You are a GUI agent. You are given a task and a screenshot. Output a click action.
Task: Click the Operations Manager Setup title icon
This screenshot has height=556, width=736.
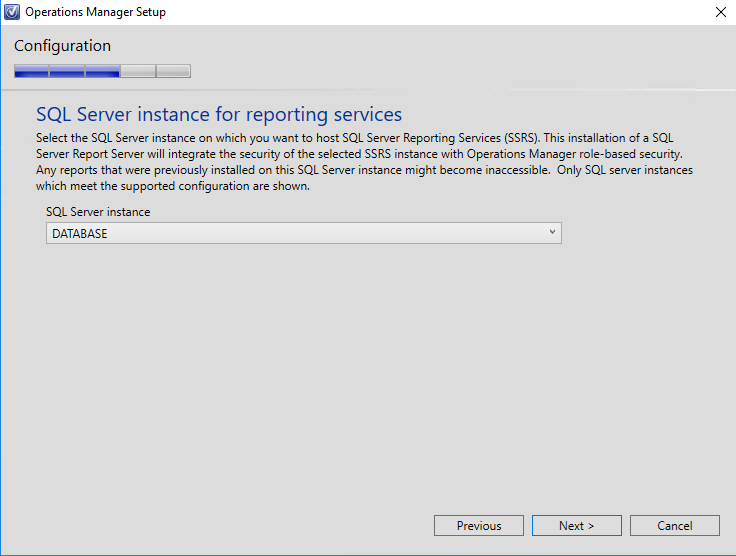[12, 12]
